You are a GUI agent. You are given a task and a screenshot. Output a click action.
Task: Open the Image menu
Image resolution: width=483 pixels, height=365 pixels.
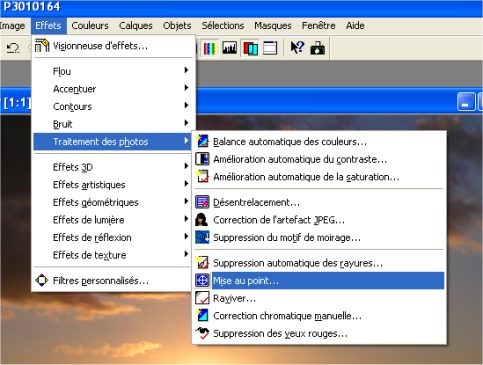[12, 26]
